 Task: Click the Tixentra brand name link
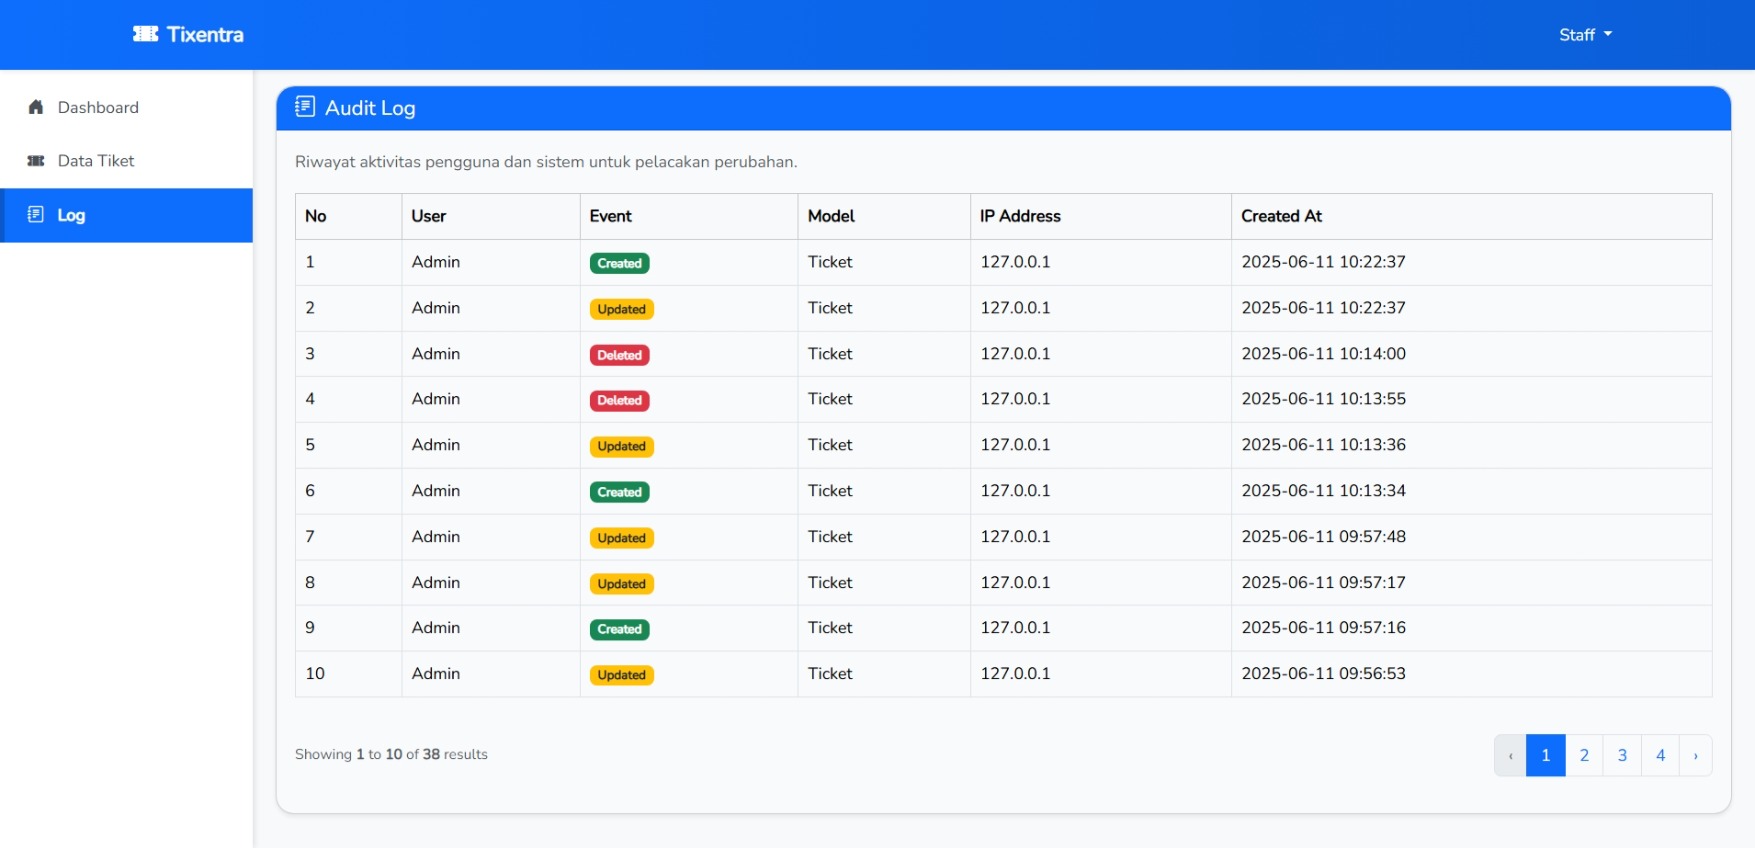[x=205, y=35]
